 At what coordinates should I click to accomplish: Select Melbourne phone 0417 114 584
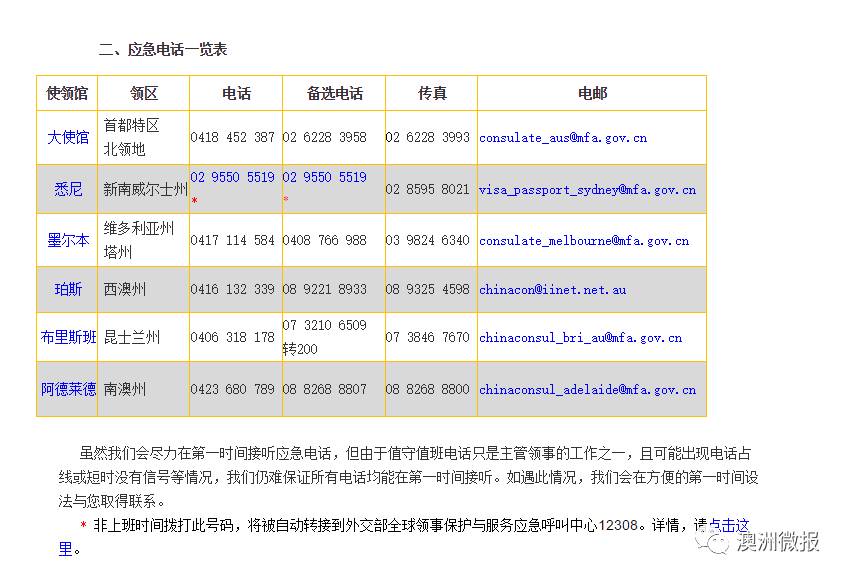pos(232,240)
